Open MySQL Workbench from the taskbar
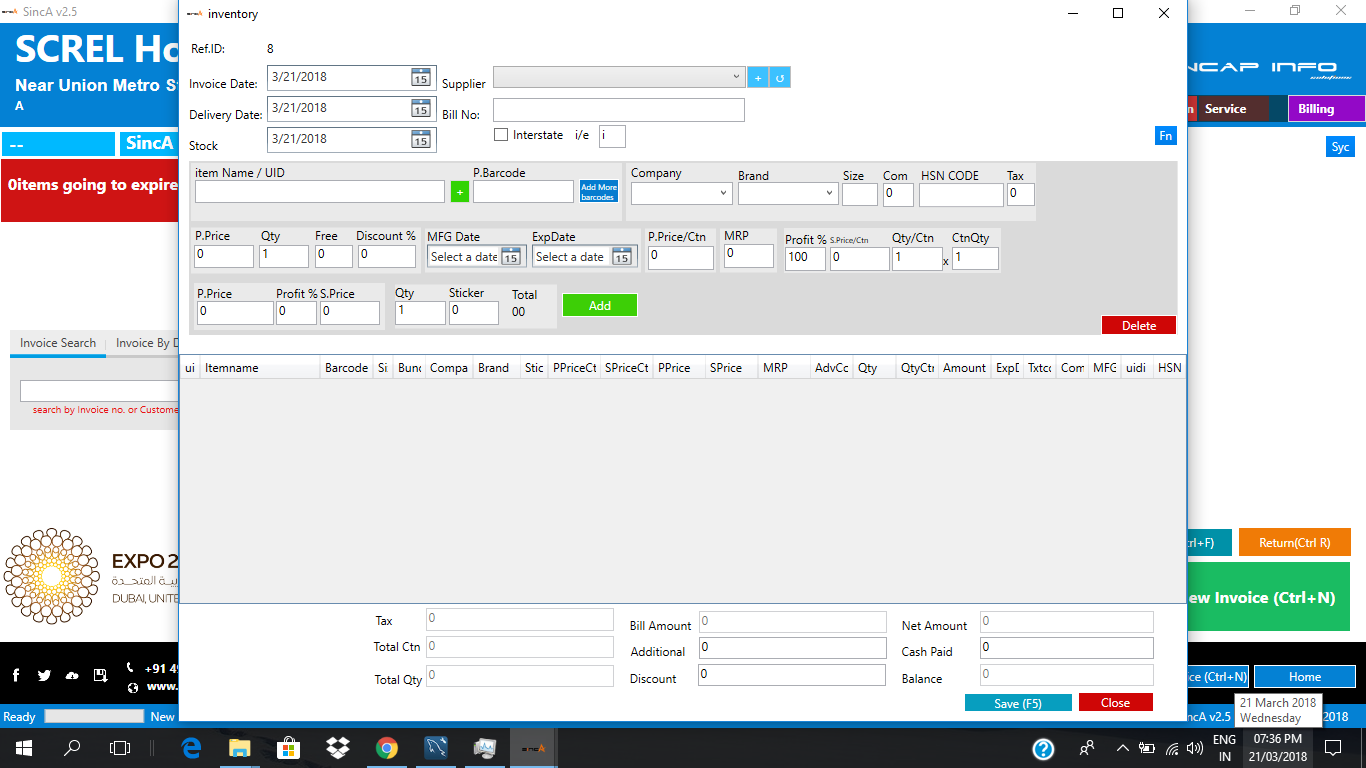The width and height of the screenshot is (1366, 768). click(436, 747)
